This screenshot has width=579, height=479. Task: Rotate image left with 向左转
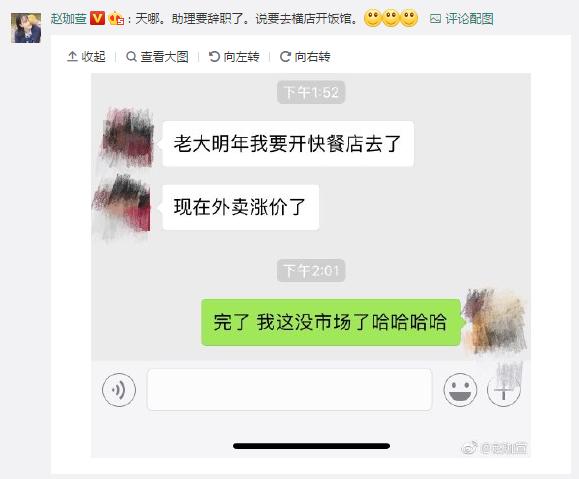click(x=234, y=57)
